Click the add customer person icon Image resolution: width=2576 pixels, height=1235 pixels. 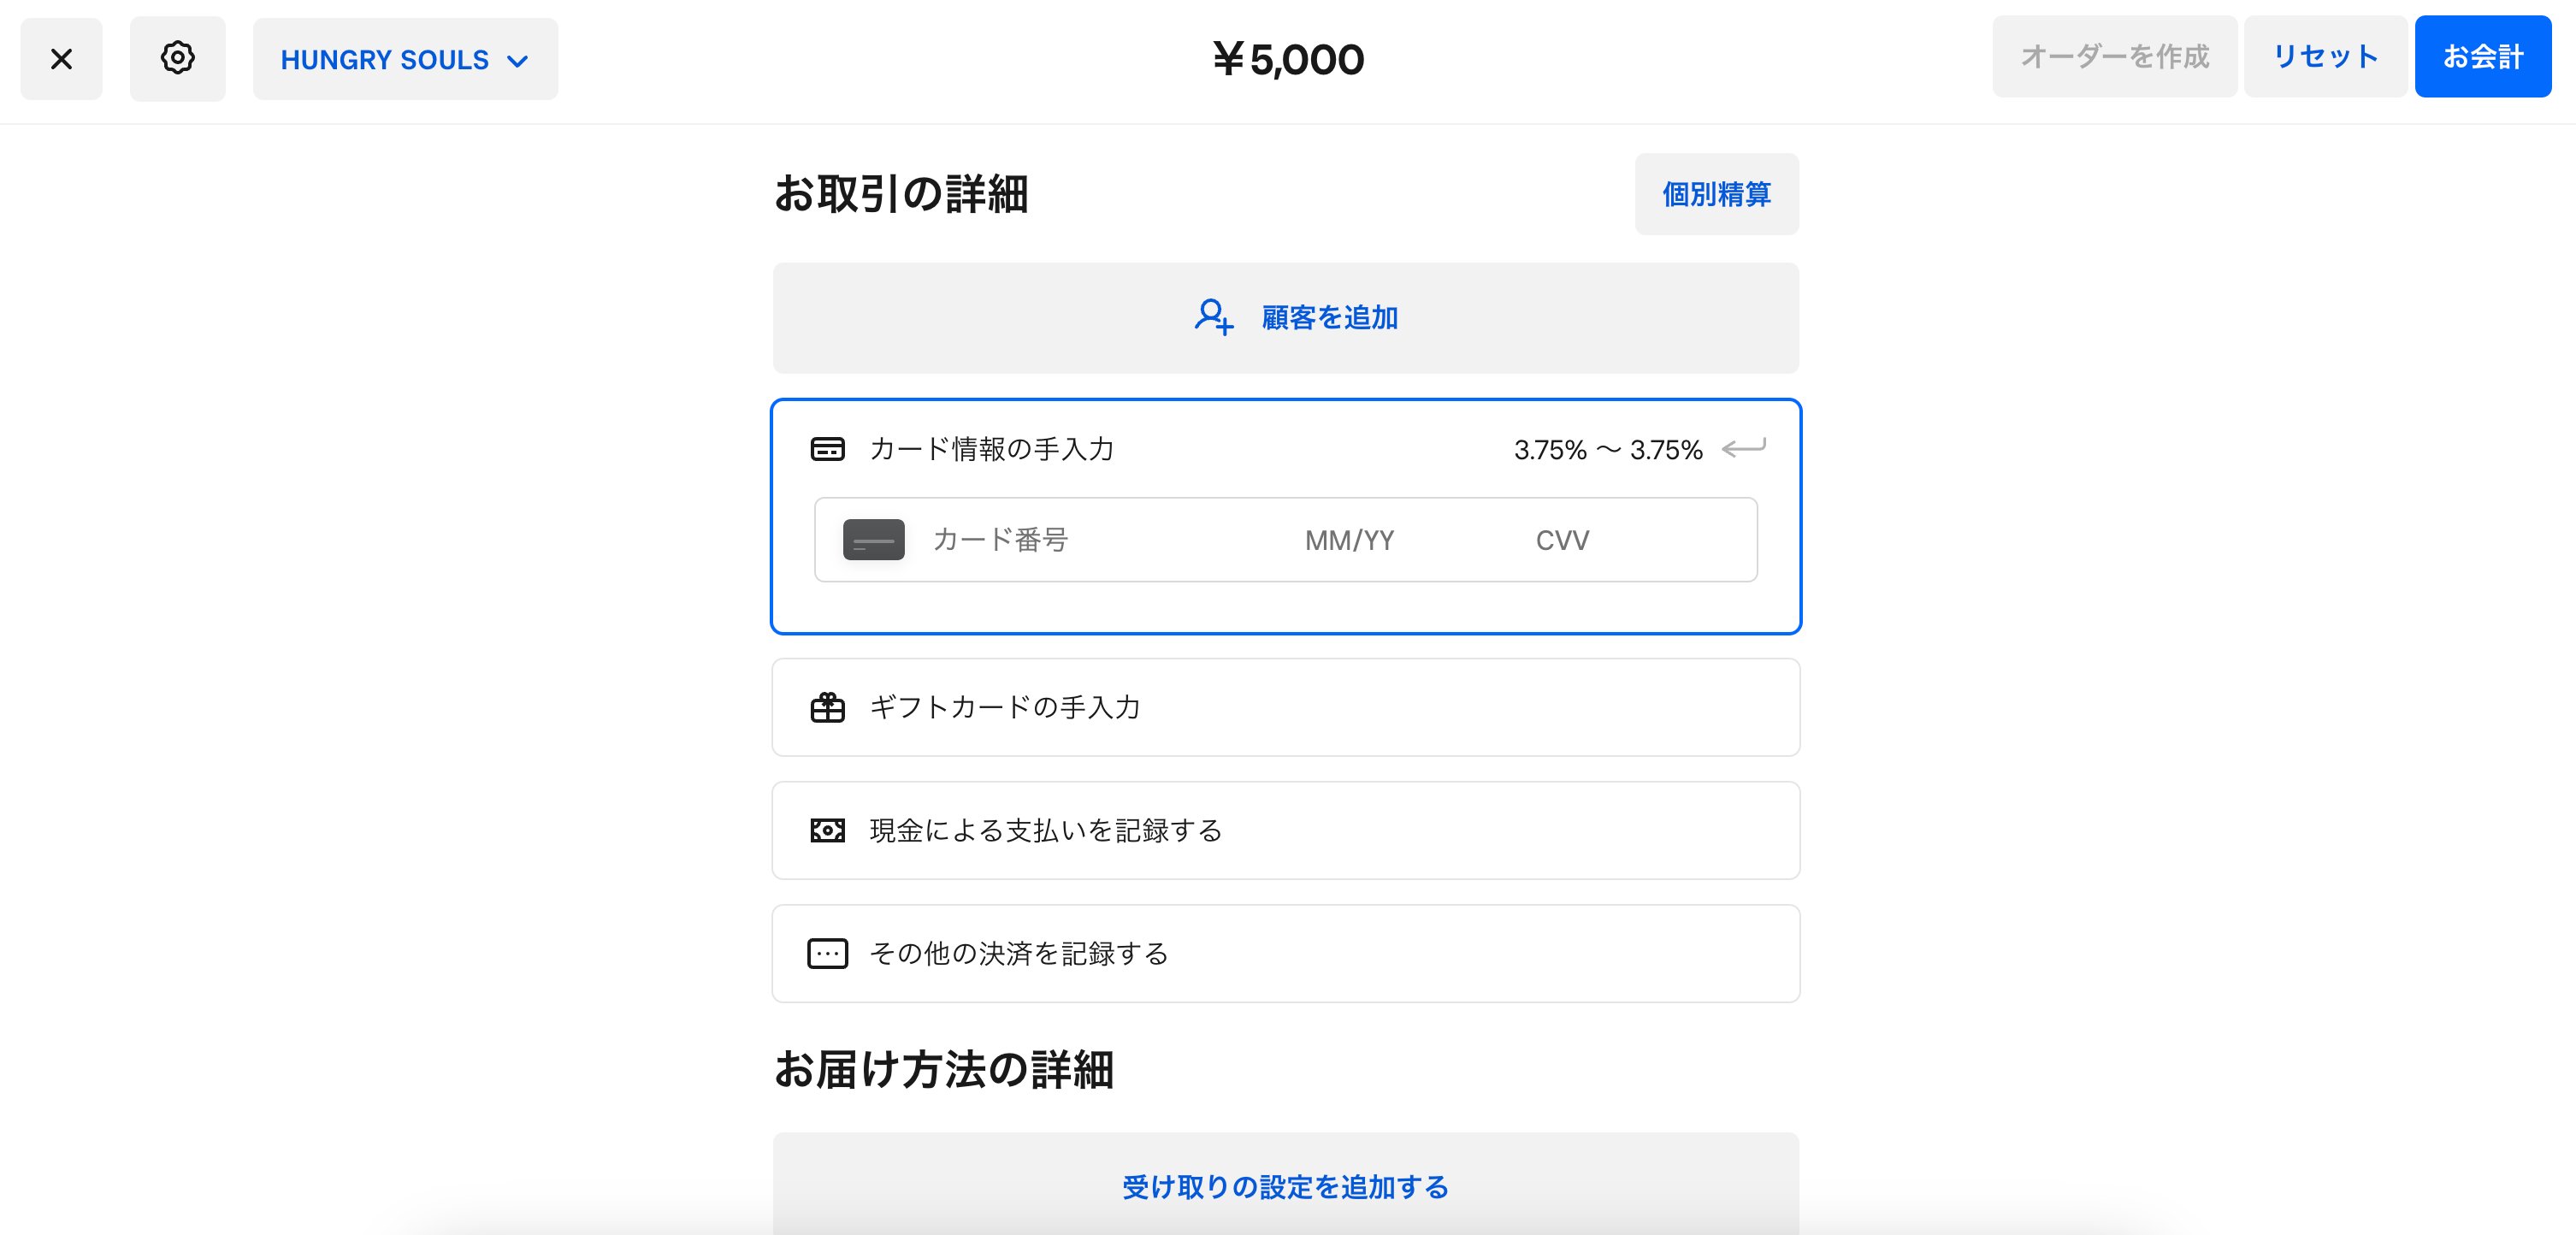click(x=1213, y=318)
